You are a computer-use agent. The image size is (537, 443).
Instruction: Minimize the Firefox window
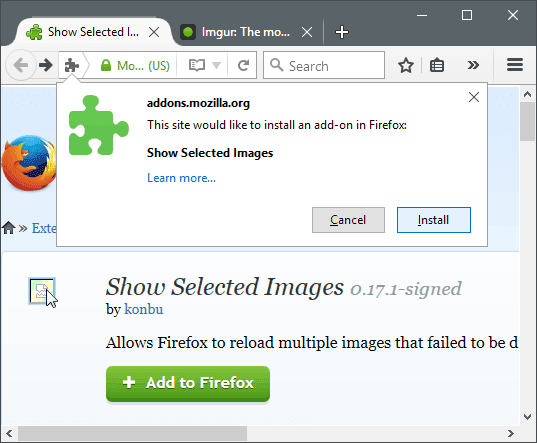[x=422, y=15]
